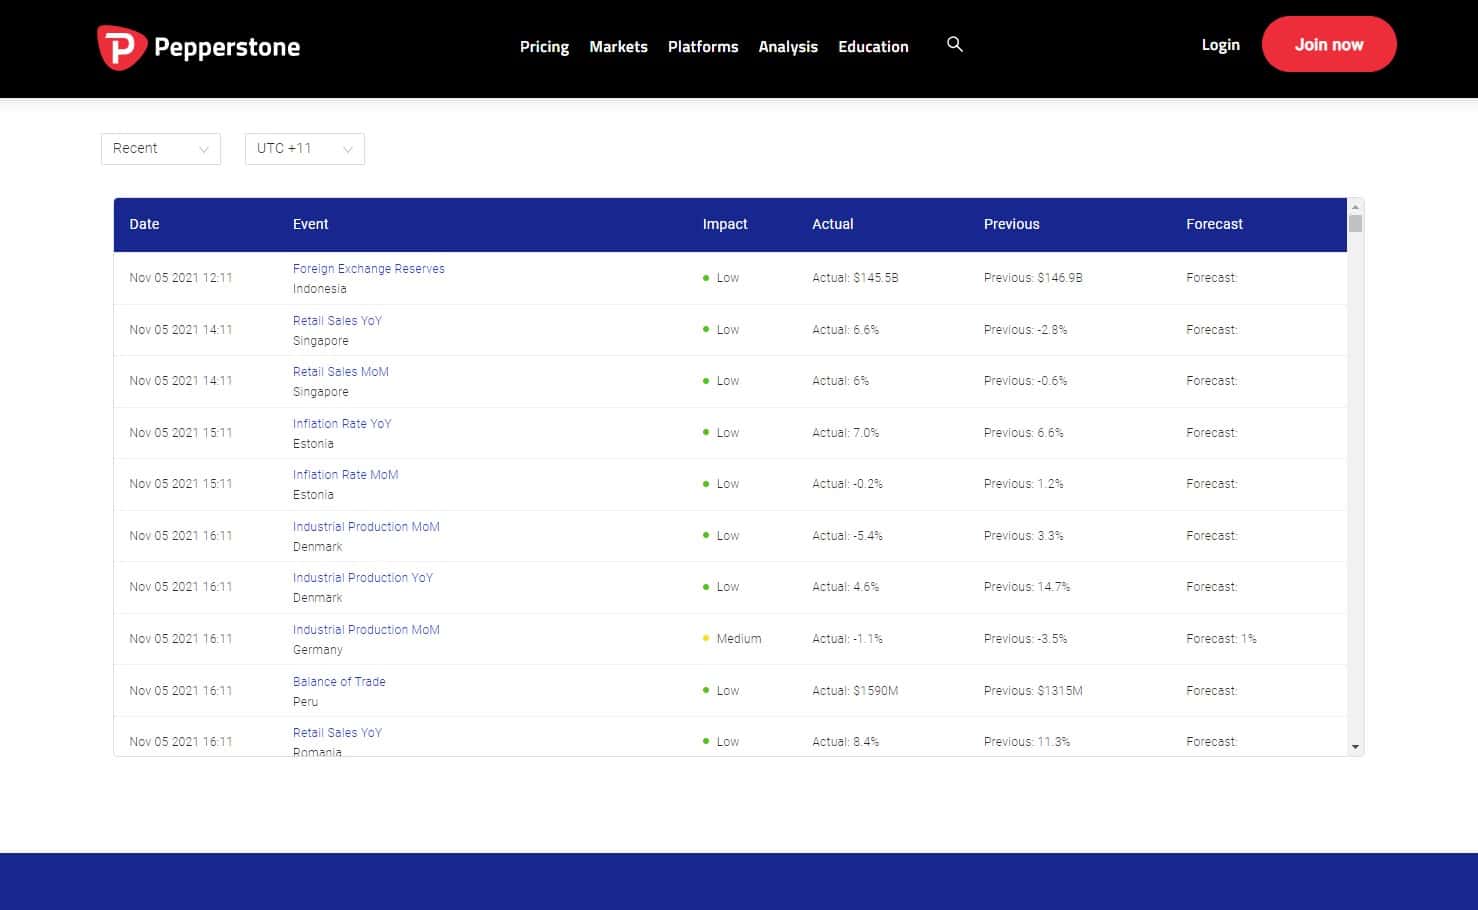Open the Pricing menu
The height and width of the screenshot is (910, 1478).
pyautogui.click(x=544, y=47)
